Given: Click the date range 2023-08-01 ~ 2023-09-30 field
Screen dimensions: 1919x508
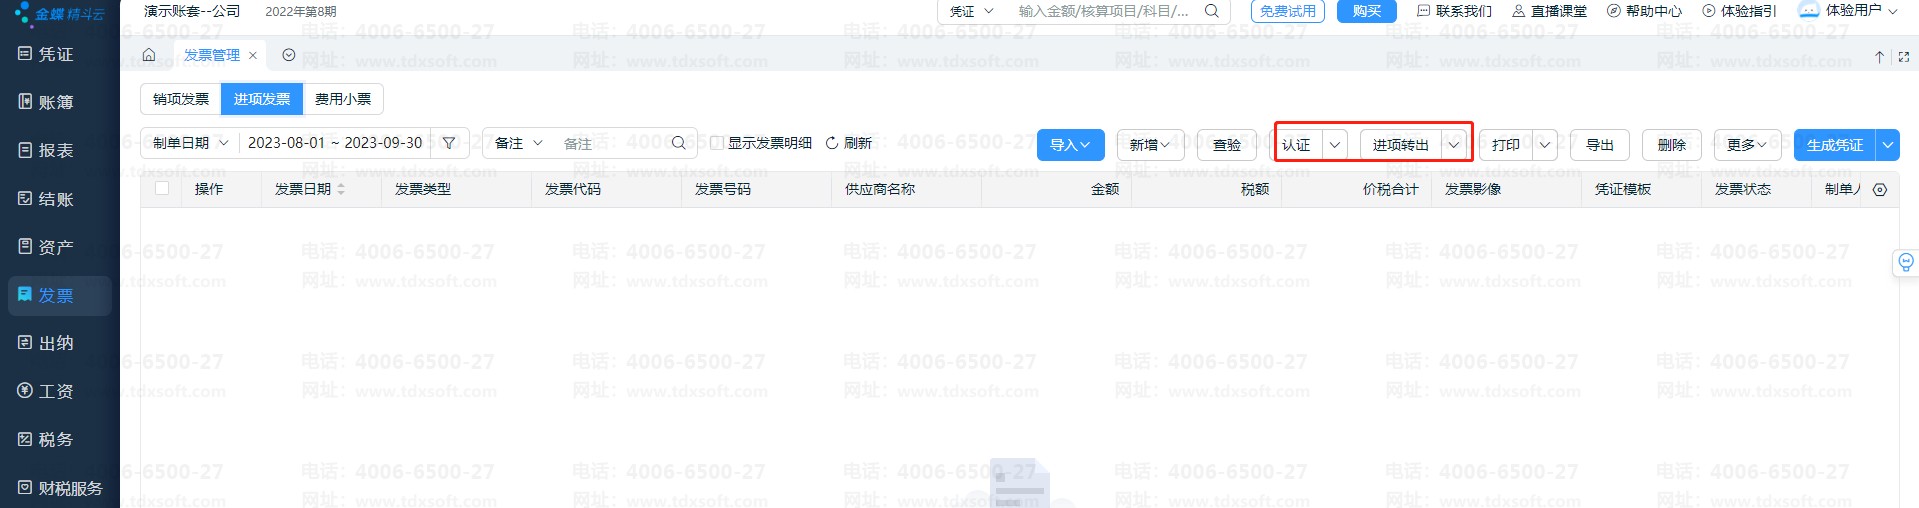Looking at the screenshot, I should pyautogui.click(x=335, y=143).
